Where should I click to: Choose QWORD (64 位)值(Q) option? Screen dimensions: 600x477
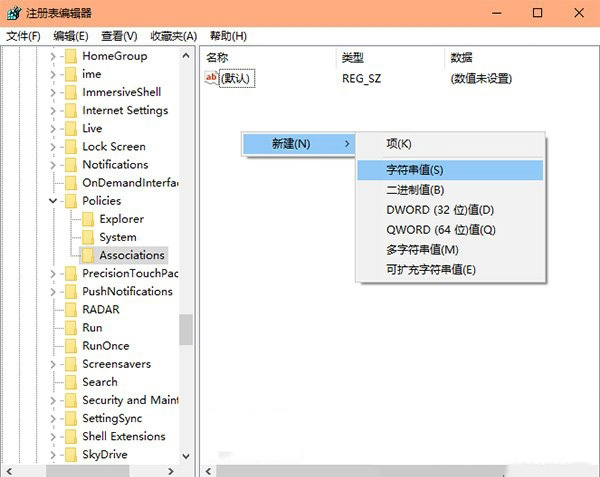click(450, 230)
